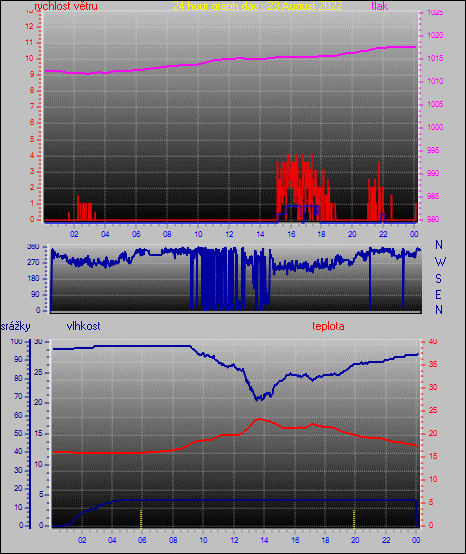This screenshot has height=554, width=466.
Task: Click the '12' wind speed axis value
Action: [29, 26]
